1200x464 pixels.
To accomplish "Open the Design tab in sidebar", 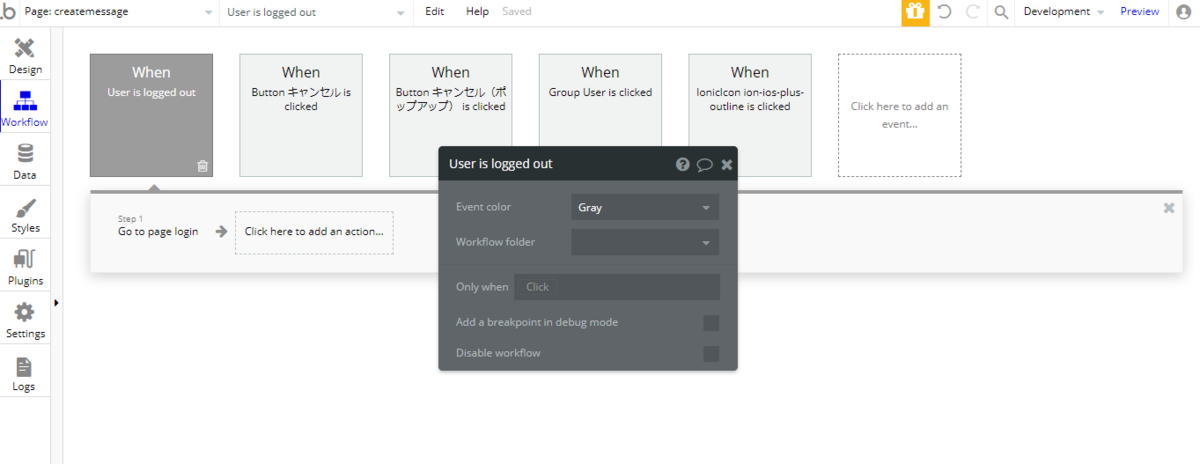I will tap(25, 56).
